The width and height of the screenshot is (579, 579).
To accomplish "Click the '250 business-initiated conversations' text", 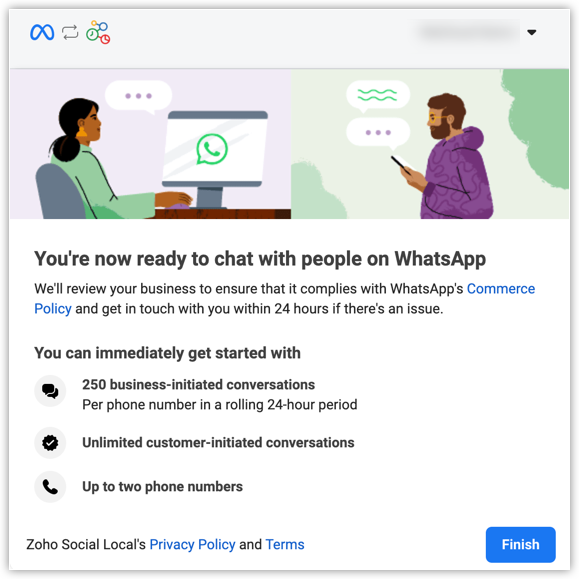I will [x=199, y=385].
